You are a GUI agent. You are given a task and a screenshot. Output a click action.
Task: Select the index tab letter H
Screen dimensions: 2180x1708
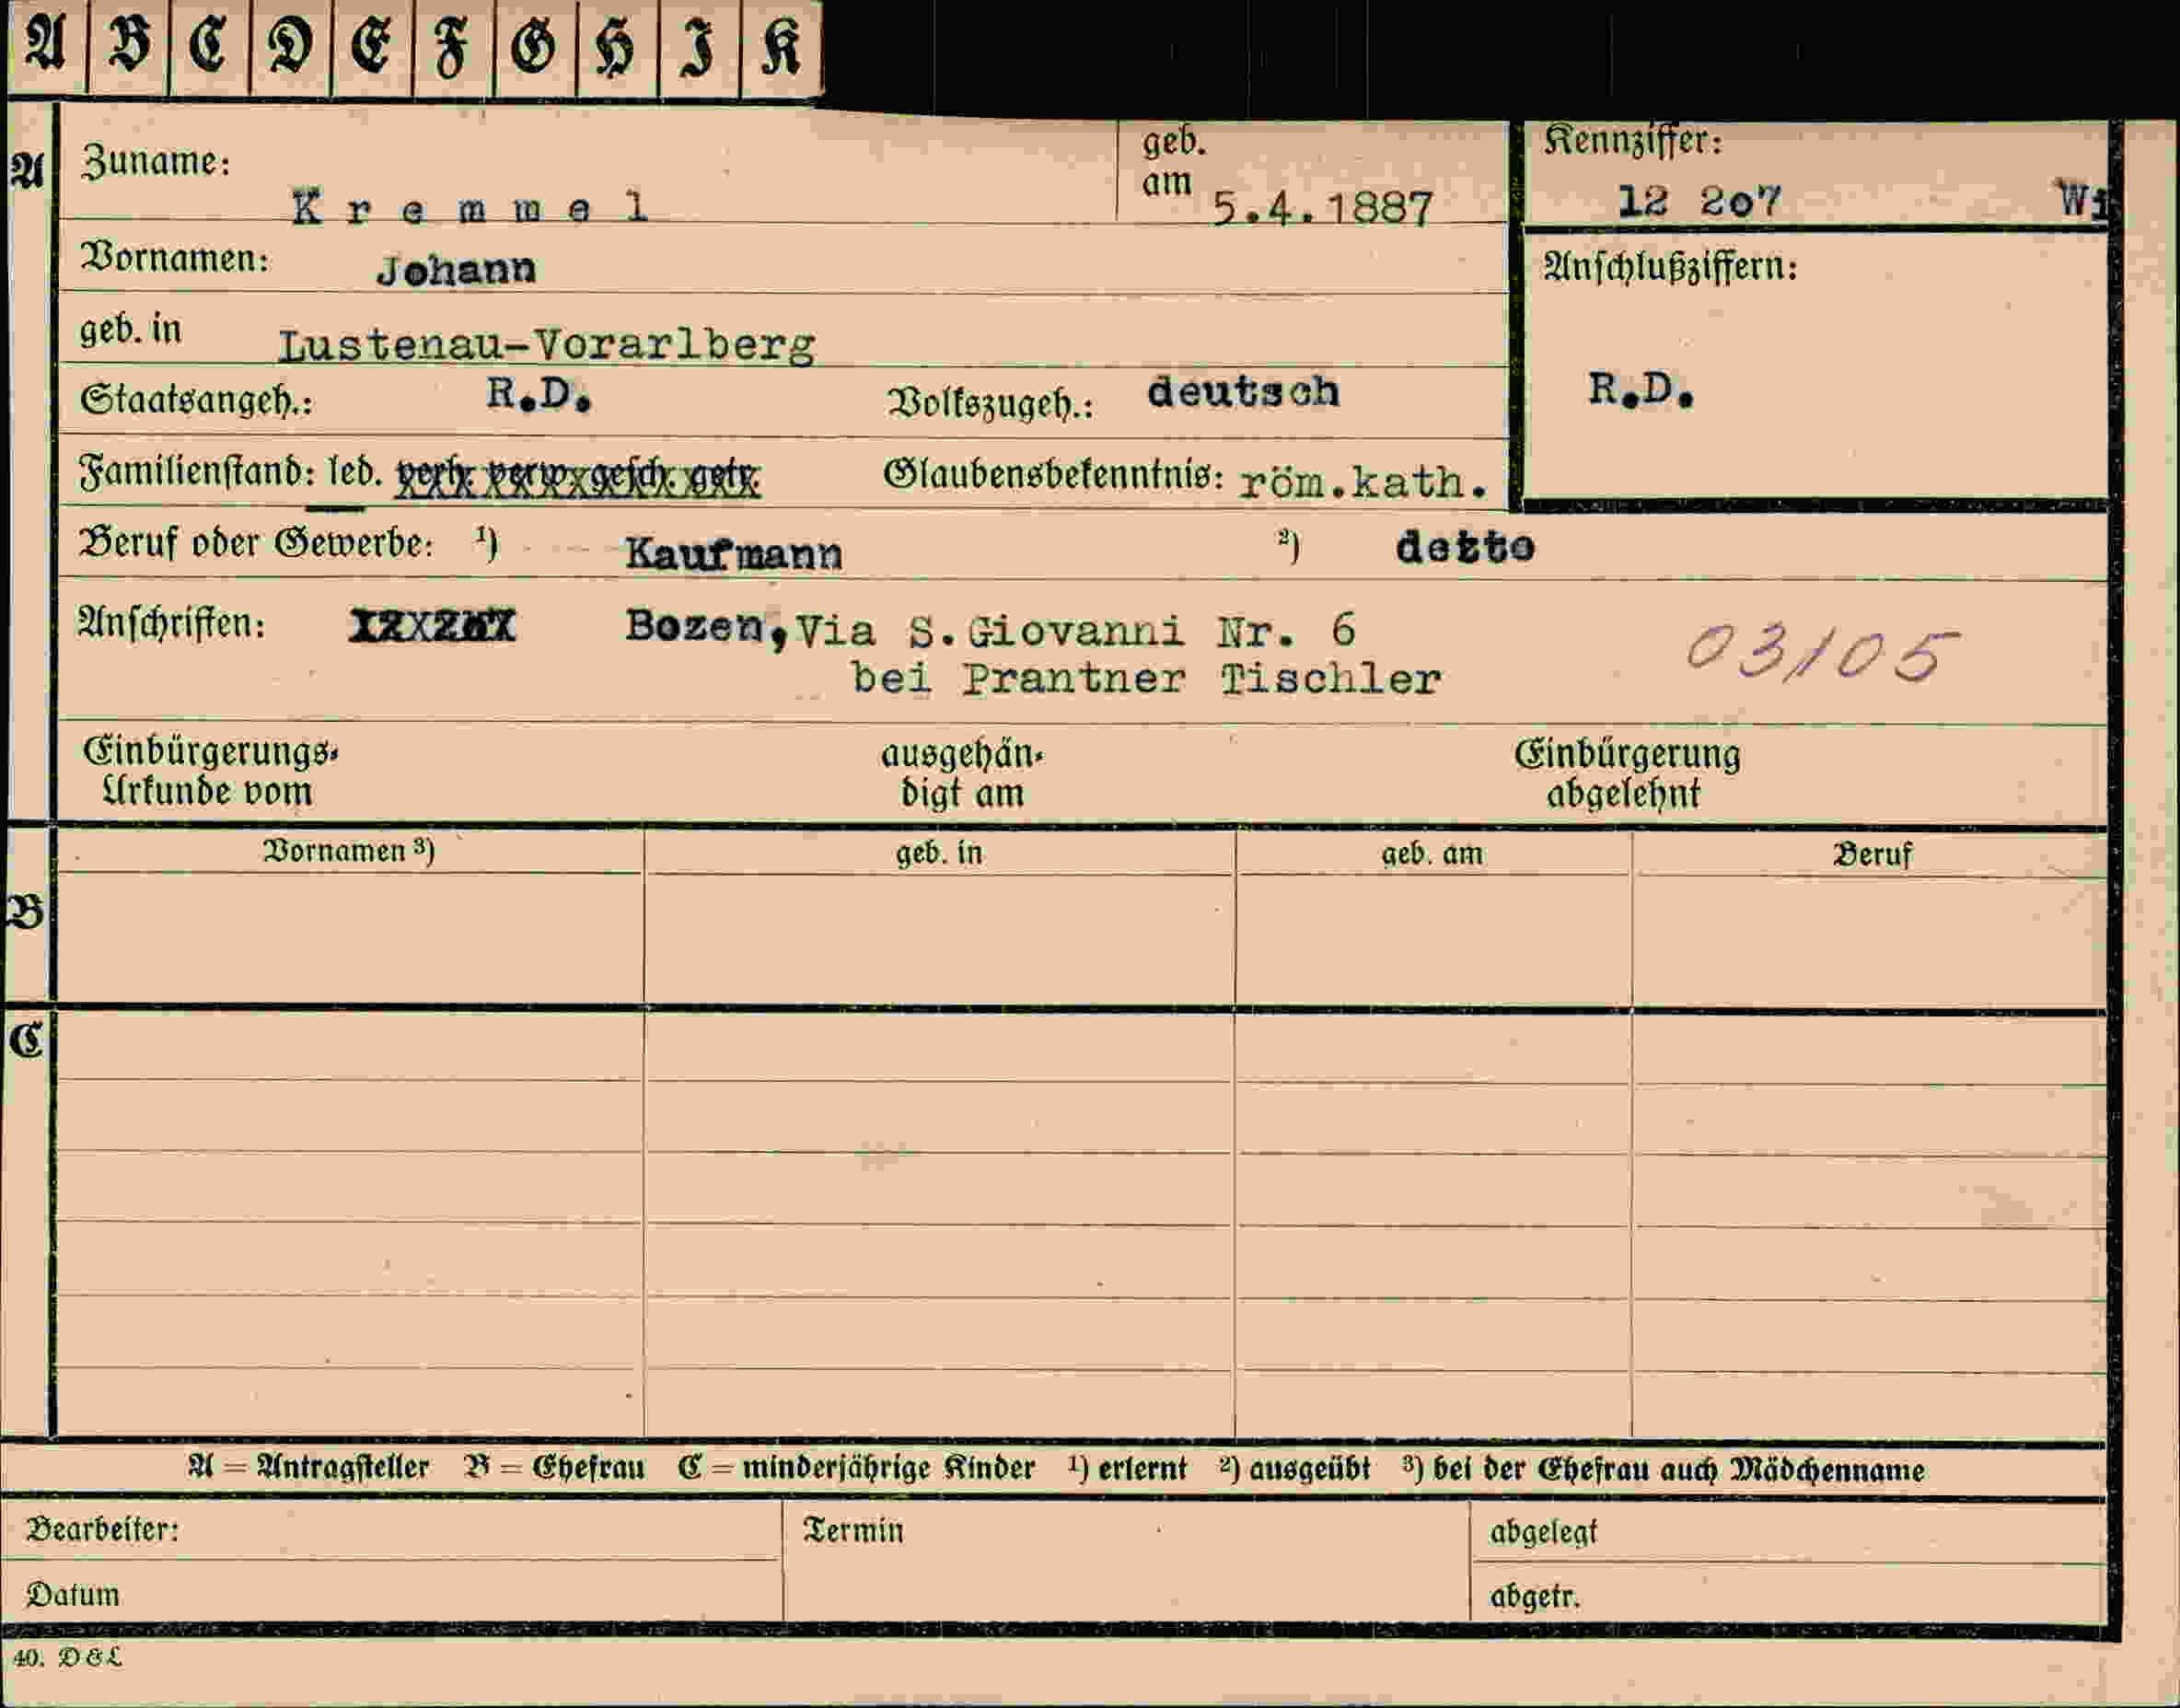click(617, 47)
